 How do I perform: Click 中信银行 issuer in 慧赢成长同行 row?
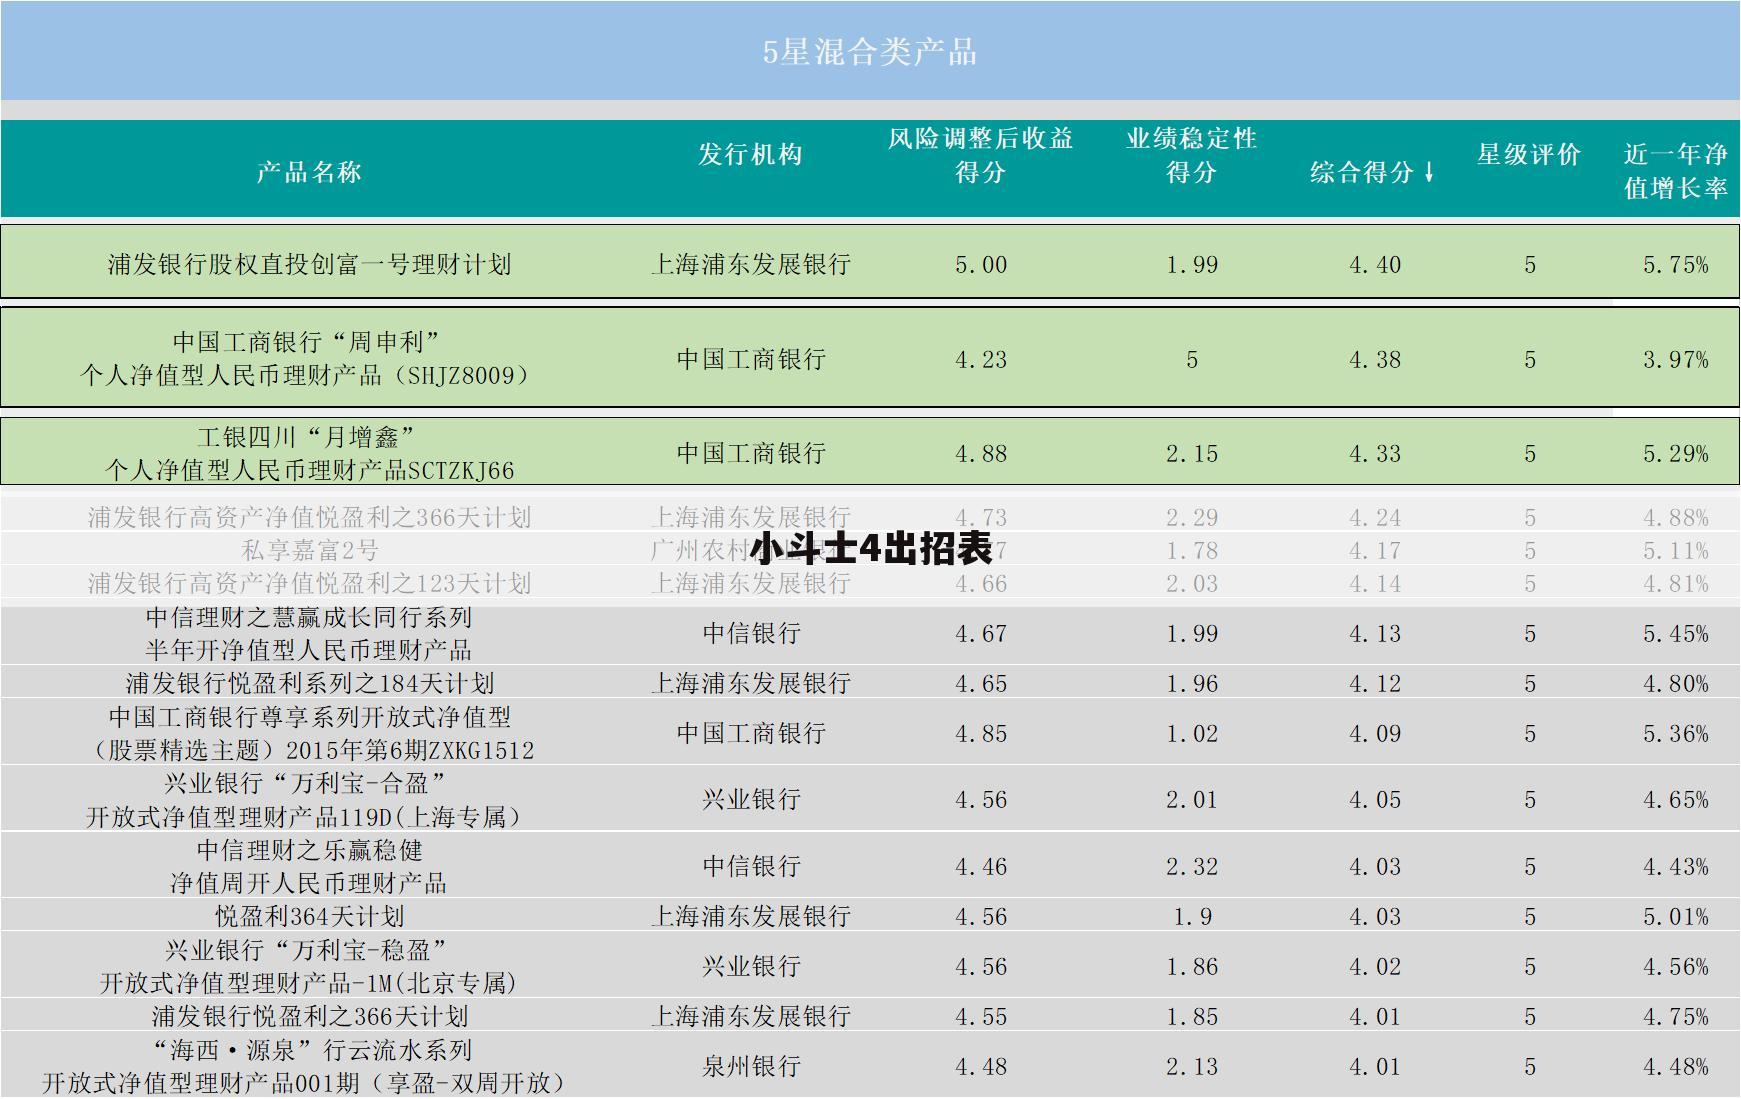751,633
